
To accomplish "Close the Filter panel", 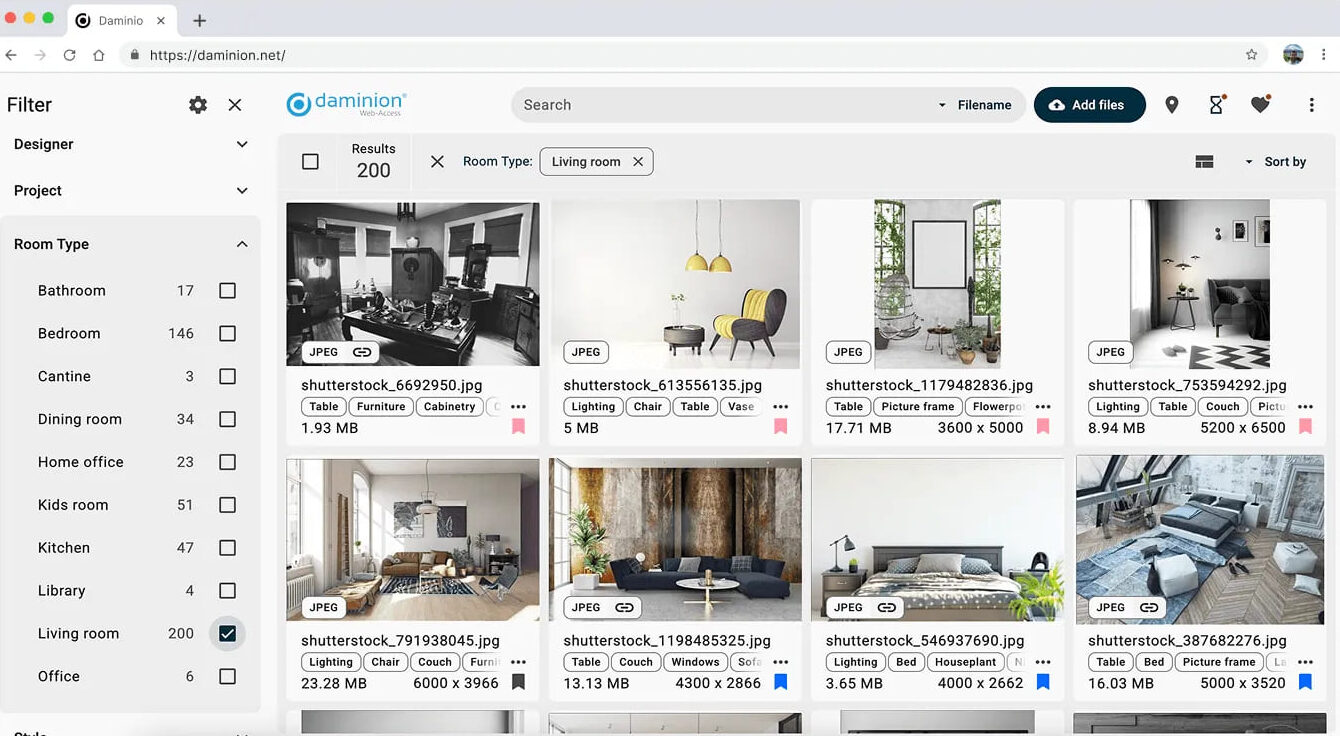I will pos(235,105).
